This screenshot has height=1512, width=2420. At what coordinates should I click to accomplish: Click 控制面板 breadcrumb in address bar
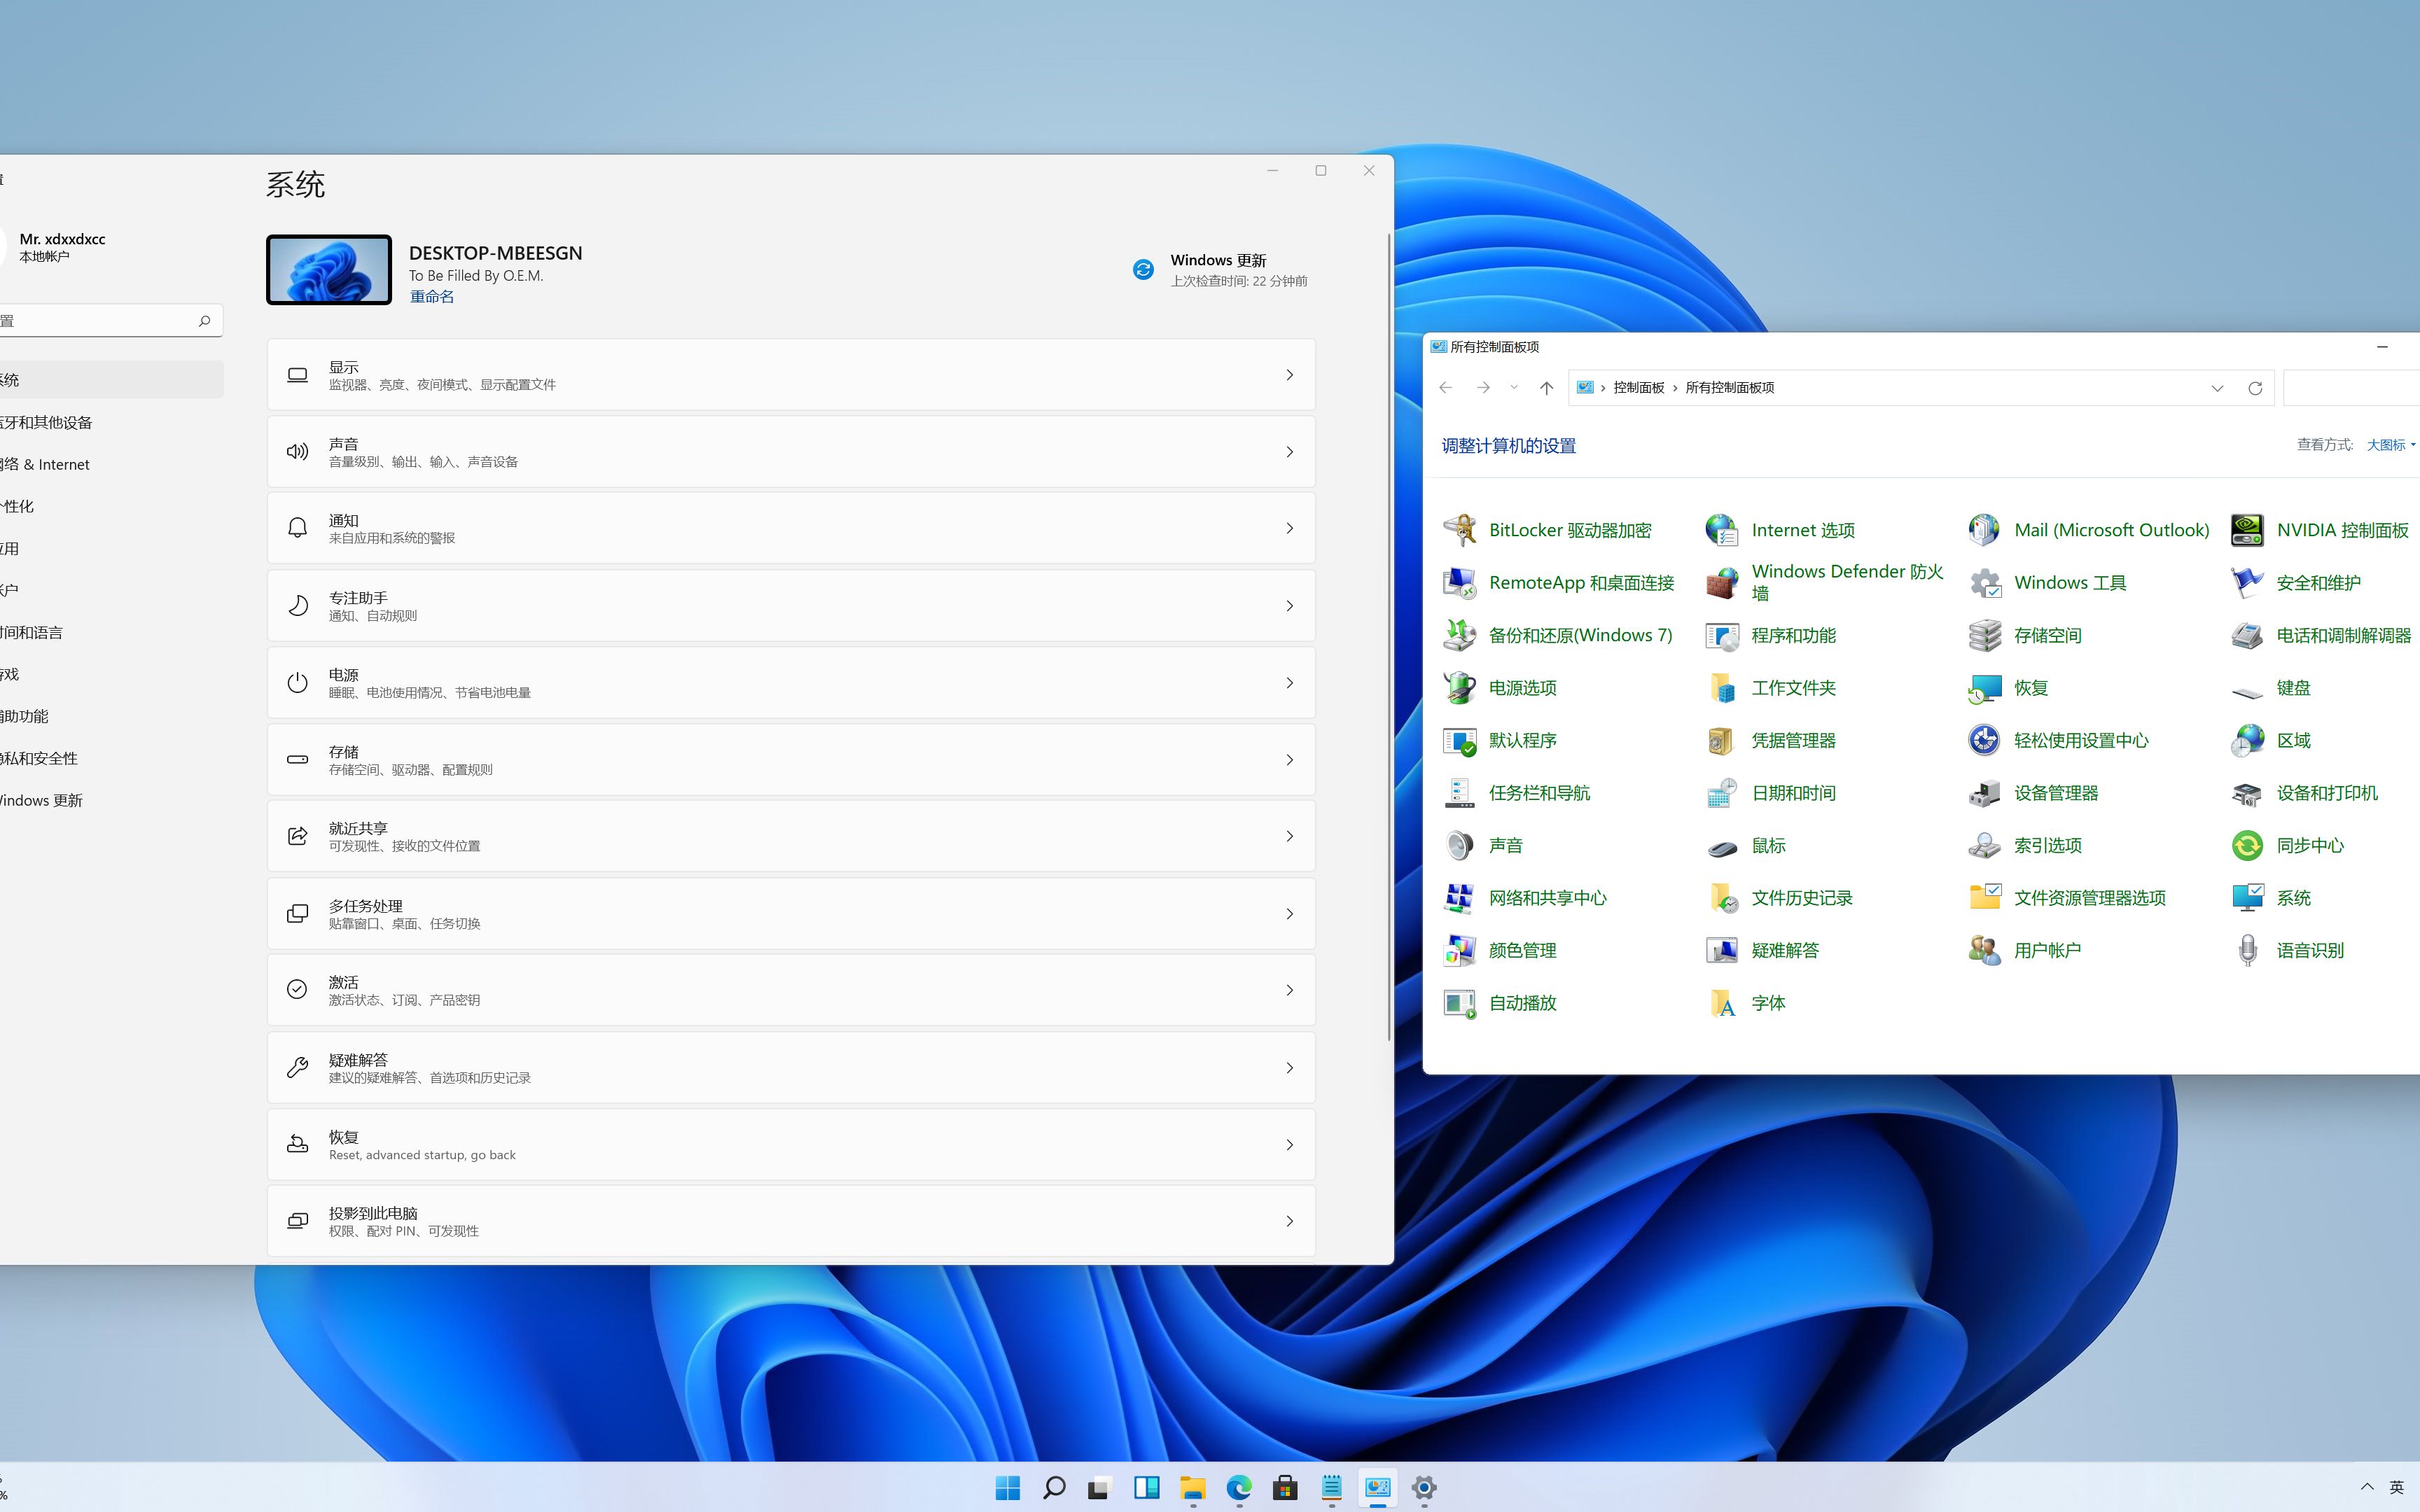click(x=1639, y=388)
